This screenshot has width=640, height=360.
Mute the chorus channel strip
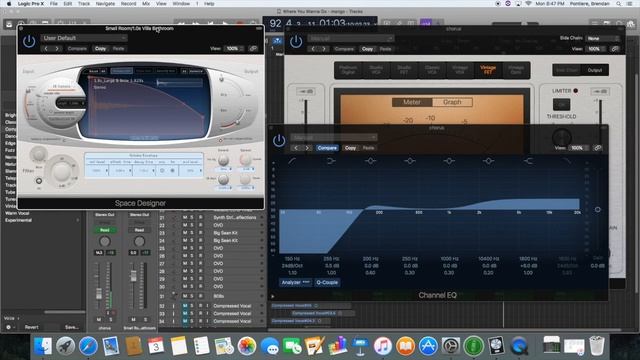tap(99, 319)
